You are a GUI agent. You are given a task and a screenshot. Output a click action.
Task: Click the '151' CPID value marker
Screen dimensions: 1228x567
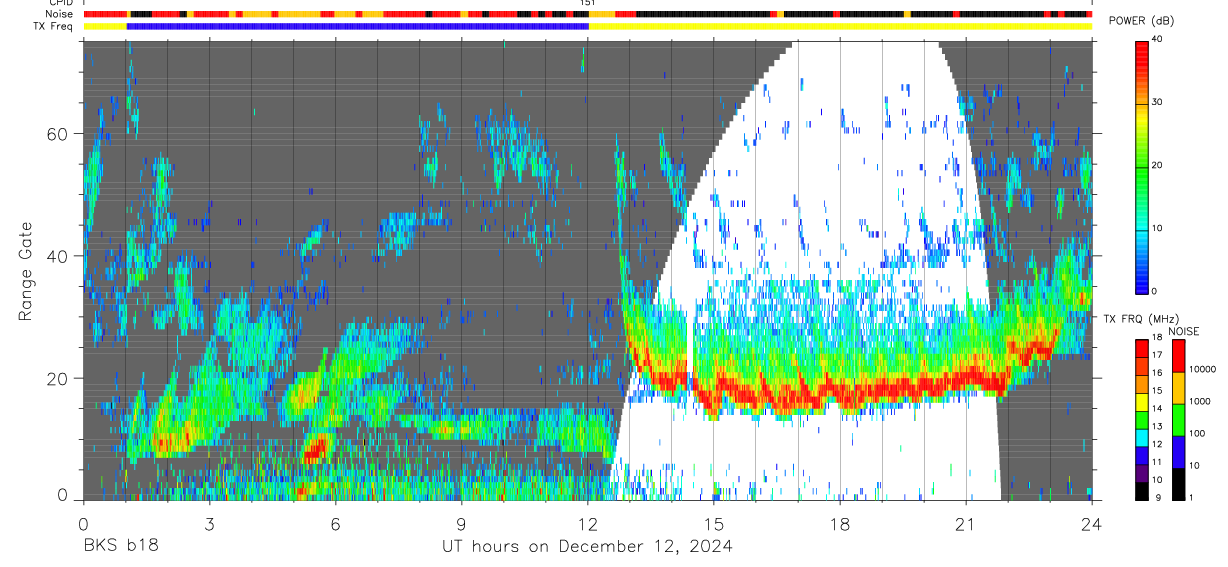(588, 3)
